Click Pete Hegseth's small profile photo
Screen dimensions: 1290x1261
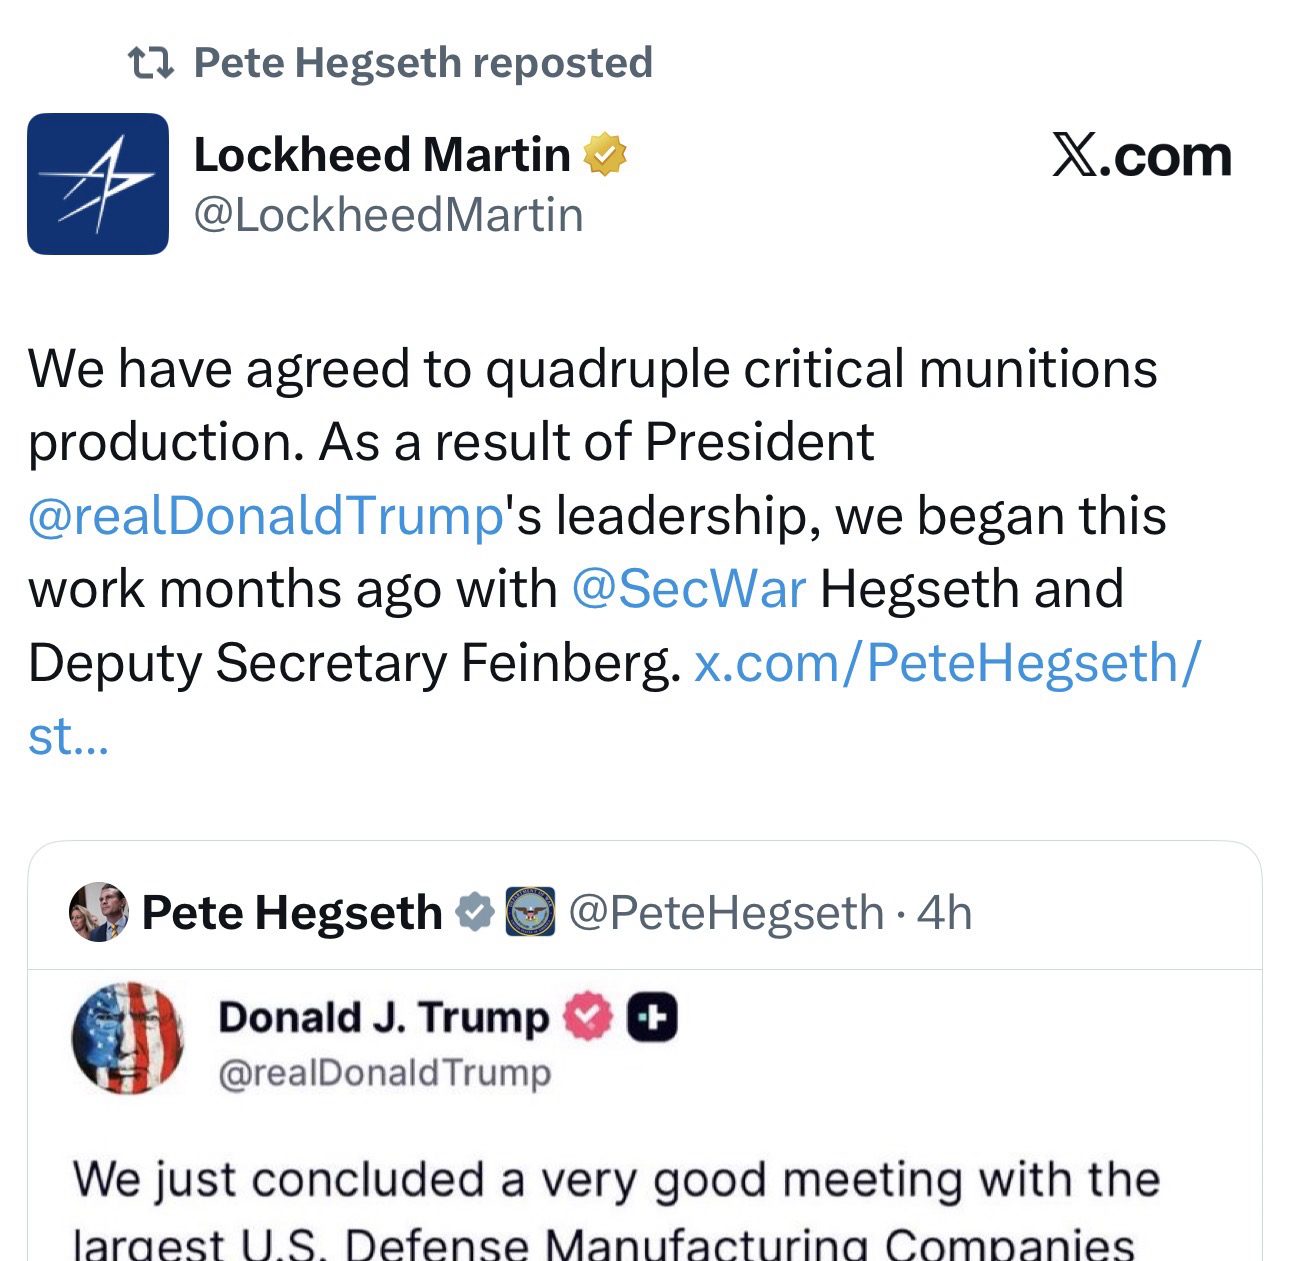point(98,912)
